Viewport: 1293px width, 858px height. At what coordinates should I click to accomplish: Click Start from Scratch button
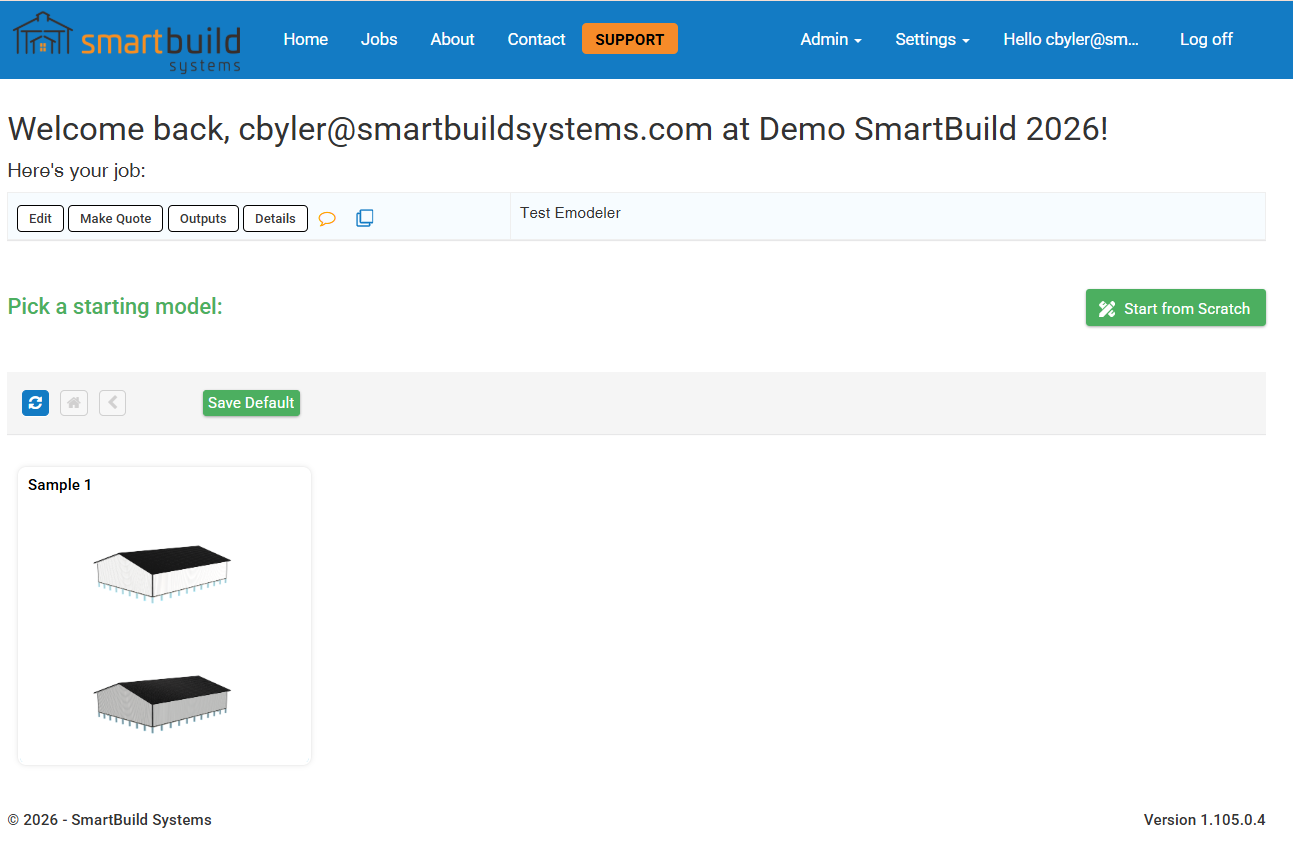click(x=1176, y=308)
